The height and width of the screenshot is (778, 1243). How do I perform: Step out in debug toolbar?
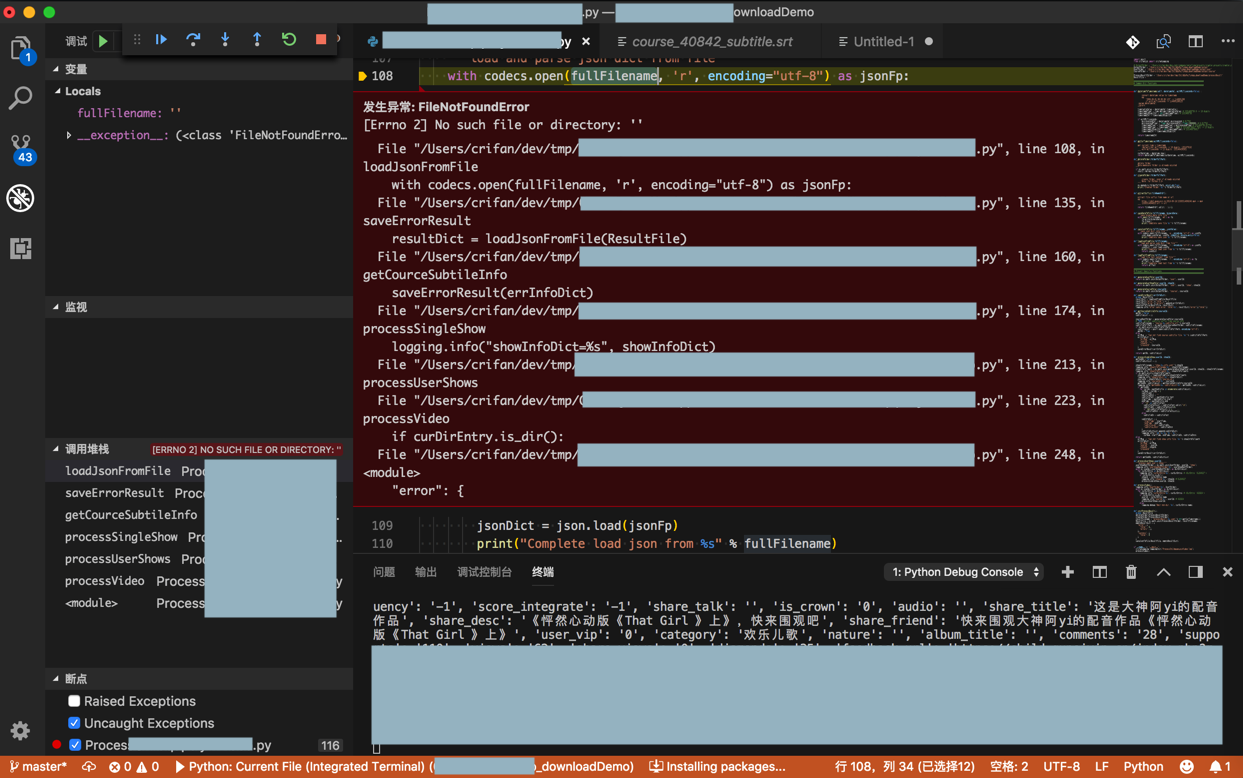(x=257, y=40)
